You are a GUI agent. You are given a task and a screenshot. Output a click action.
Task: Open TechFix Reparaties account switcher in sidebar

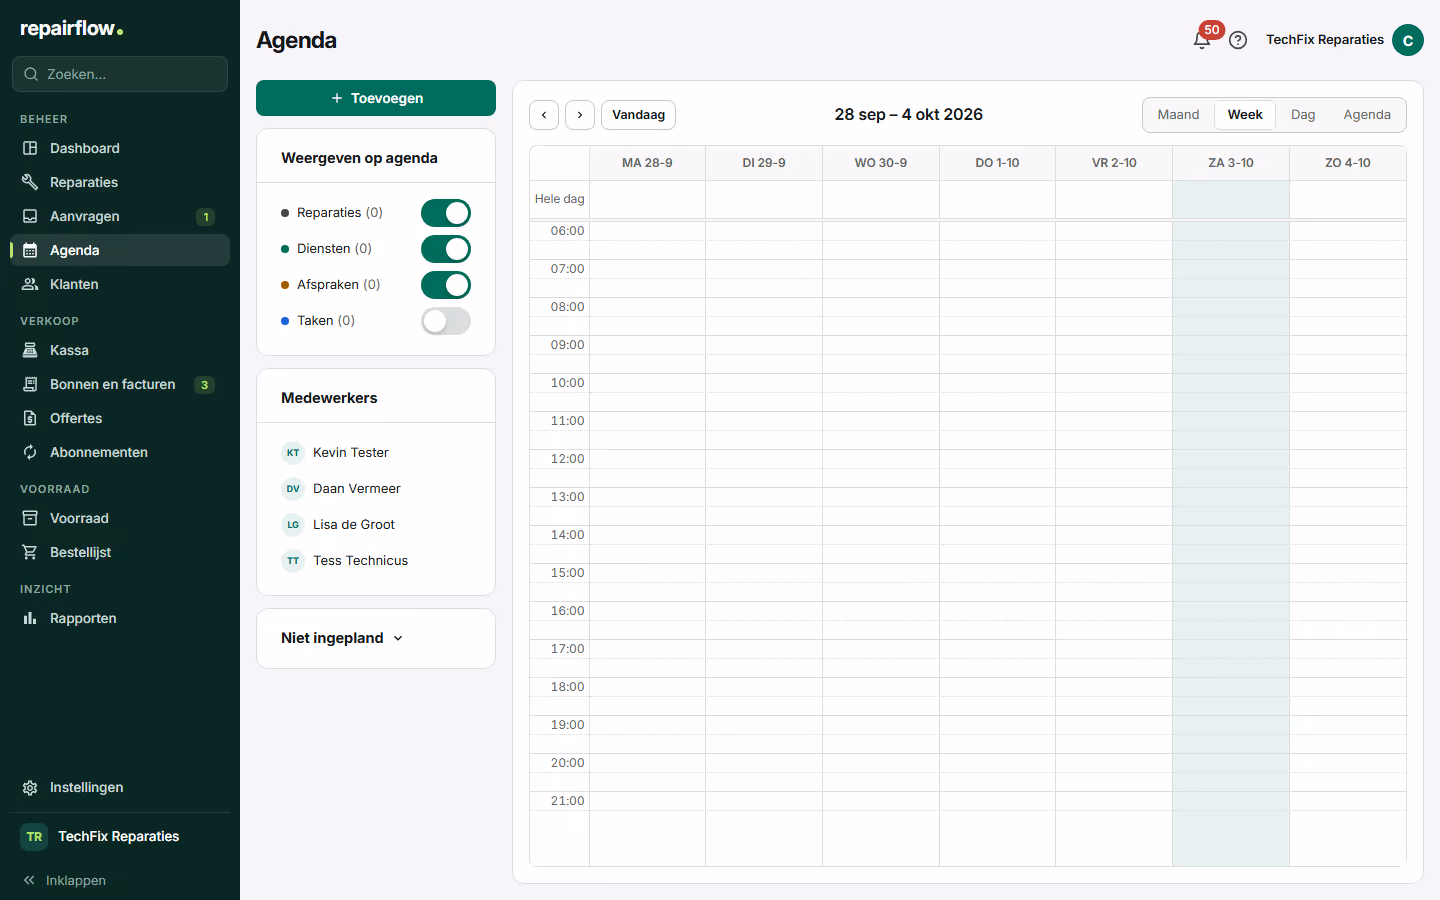(120, 836)
